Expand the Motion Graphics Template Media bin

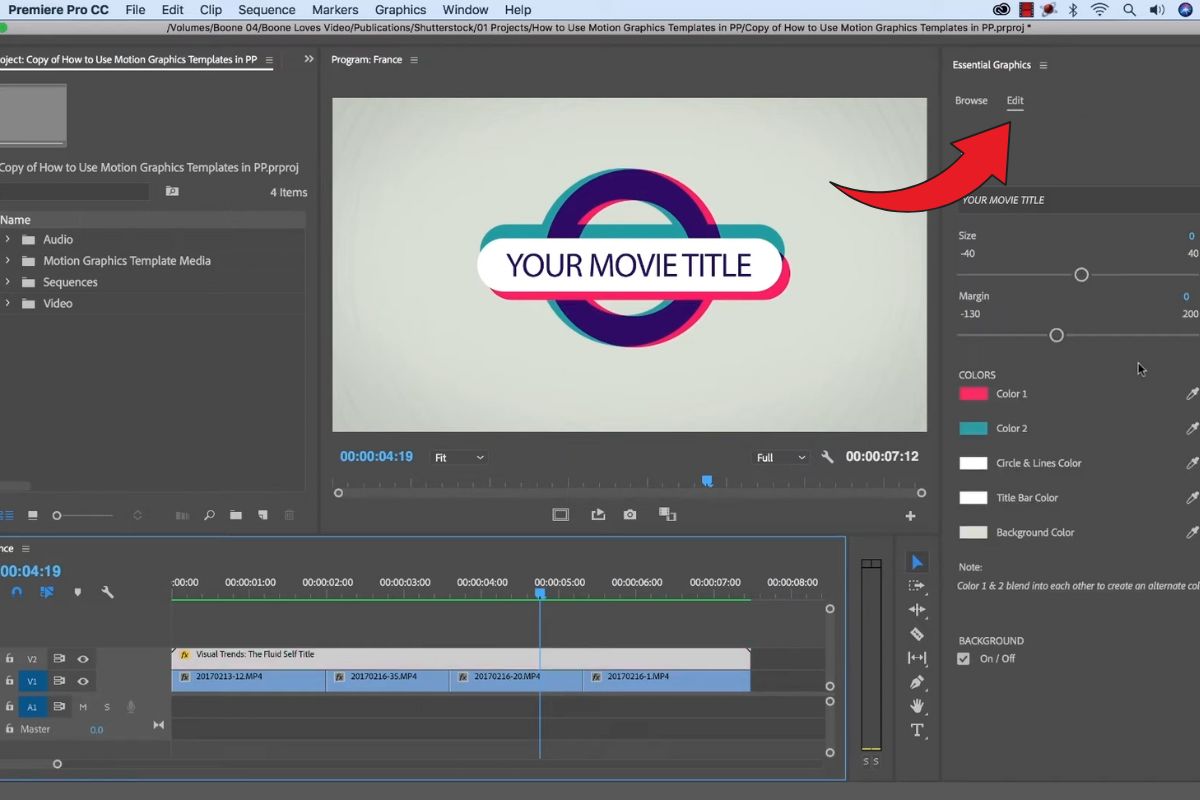click(x=7, y=261)
